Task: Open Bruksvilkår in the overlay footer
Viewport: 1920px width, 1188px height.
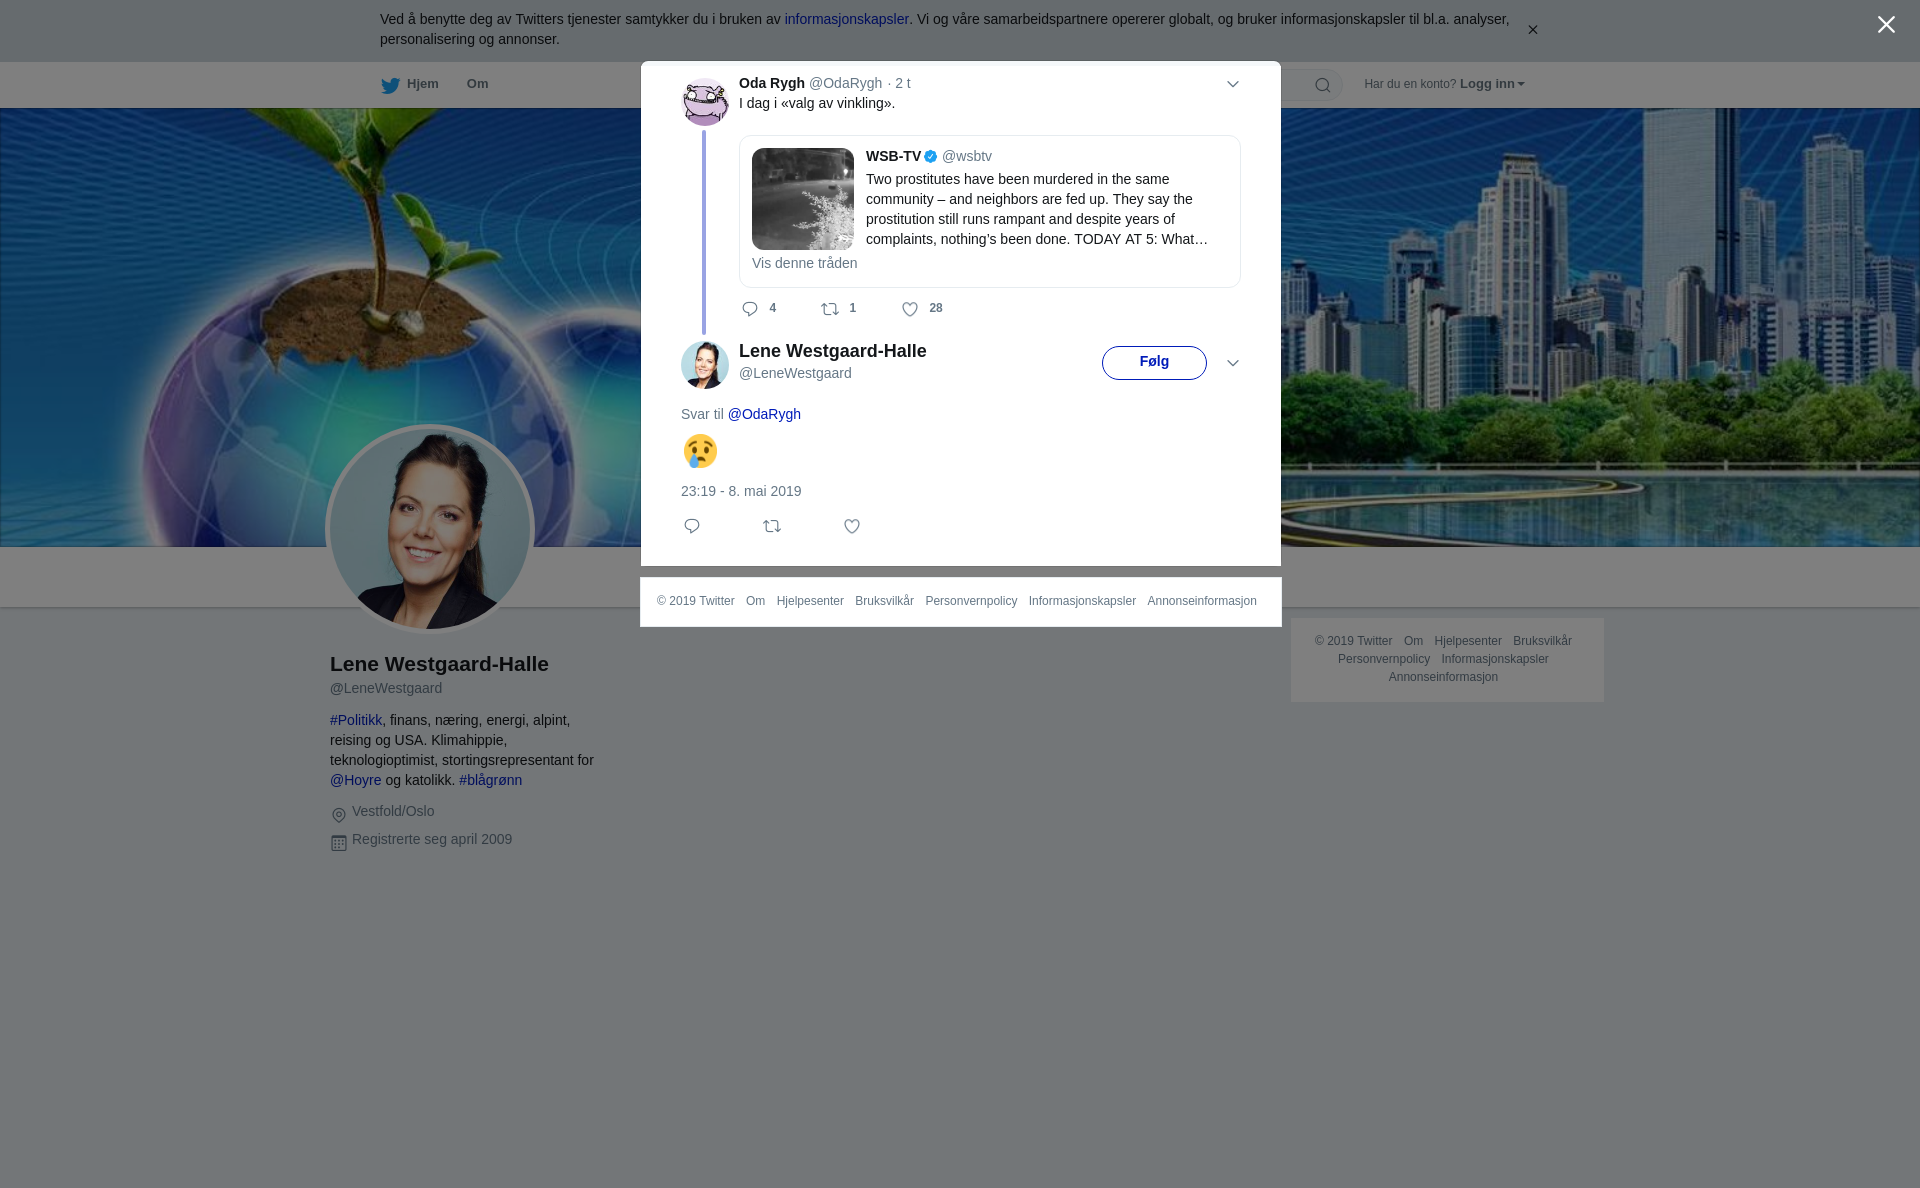Action: click(884, 601)
